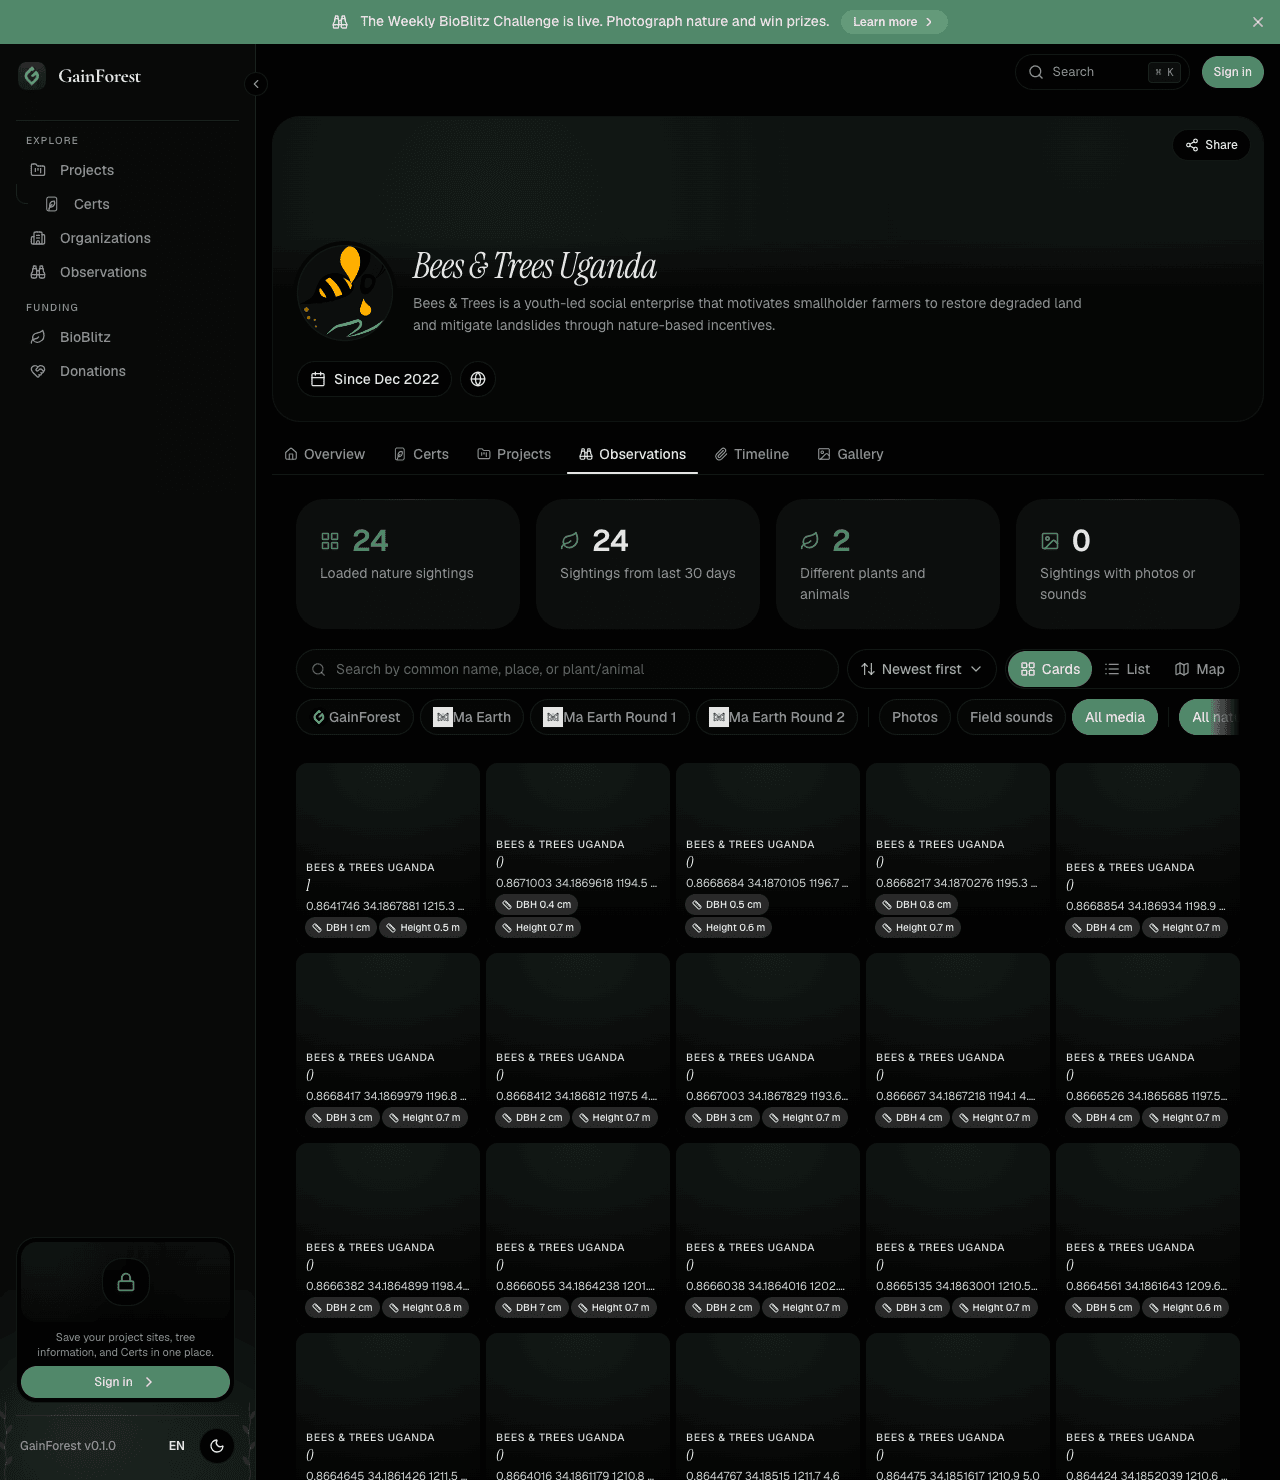
Task: Toggle dark mode moon icon
Action: (x=217, y=1446)
